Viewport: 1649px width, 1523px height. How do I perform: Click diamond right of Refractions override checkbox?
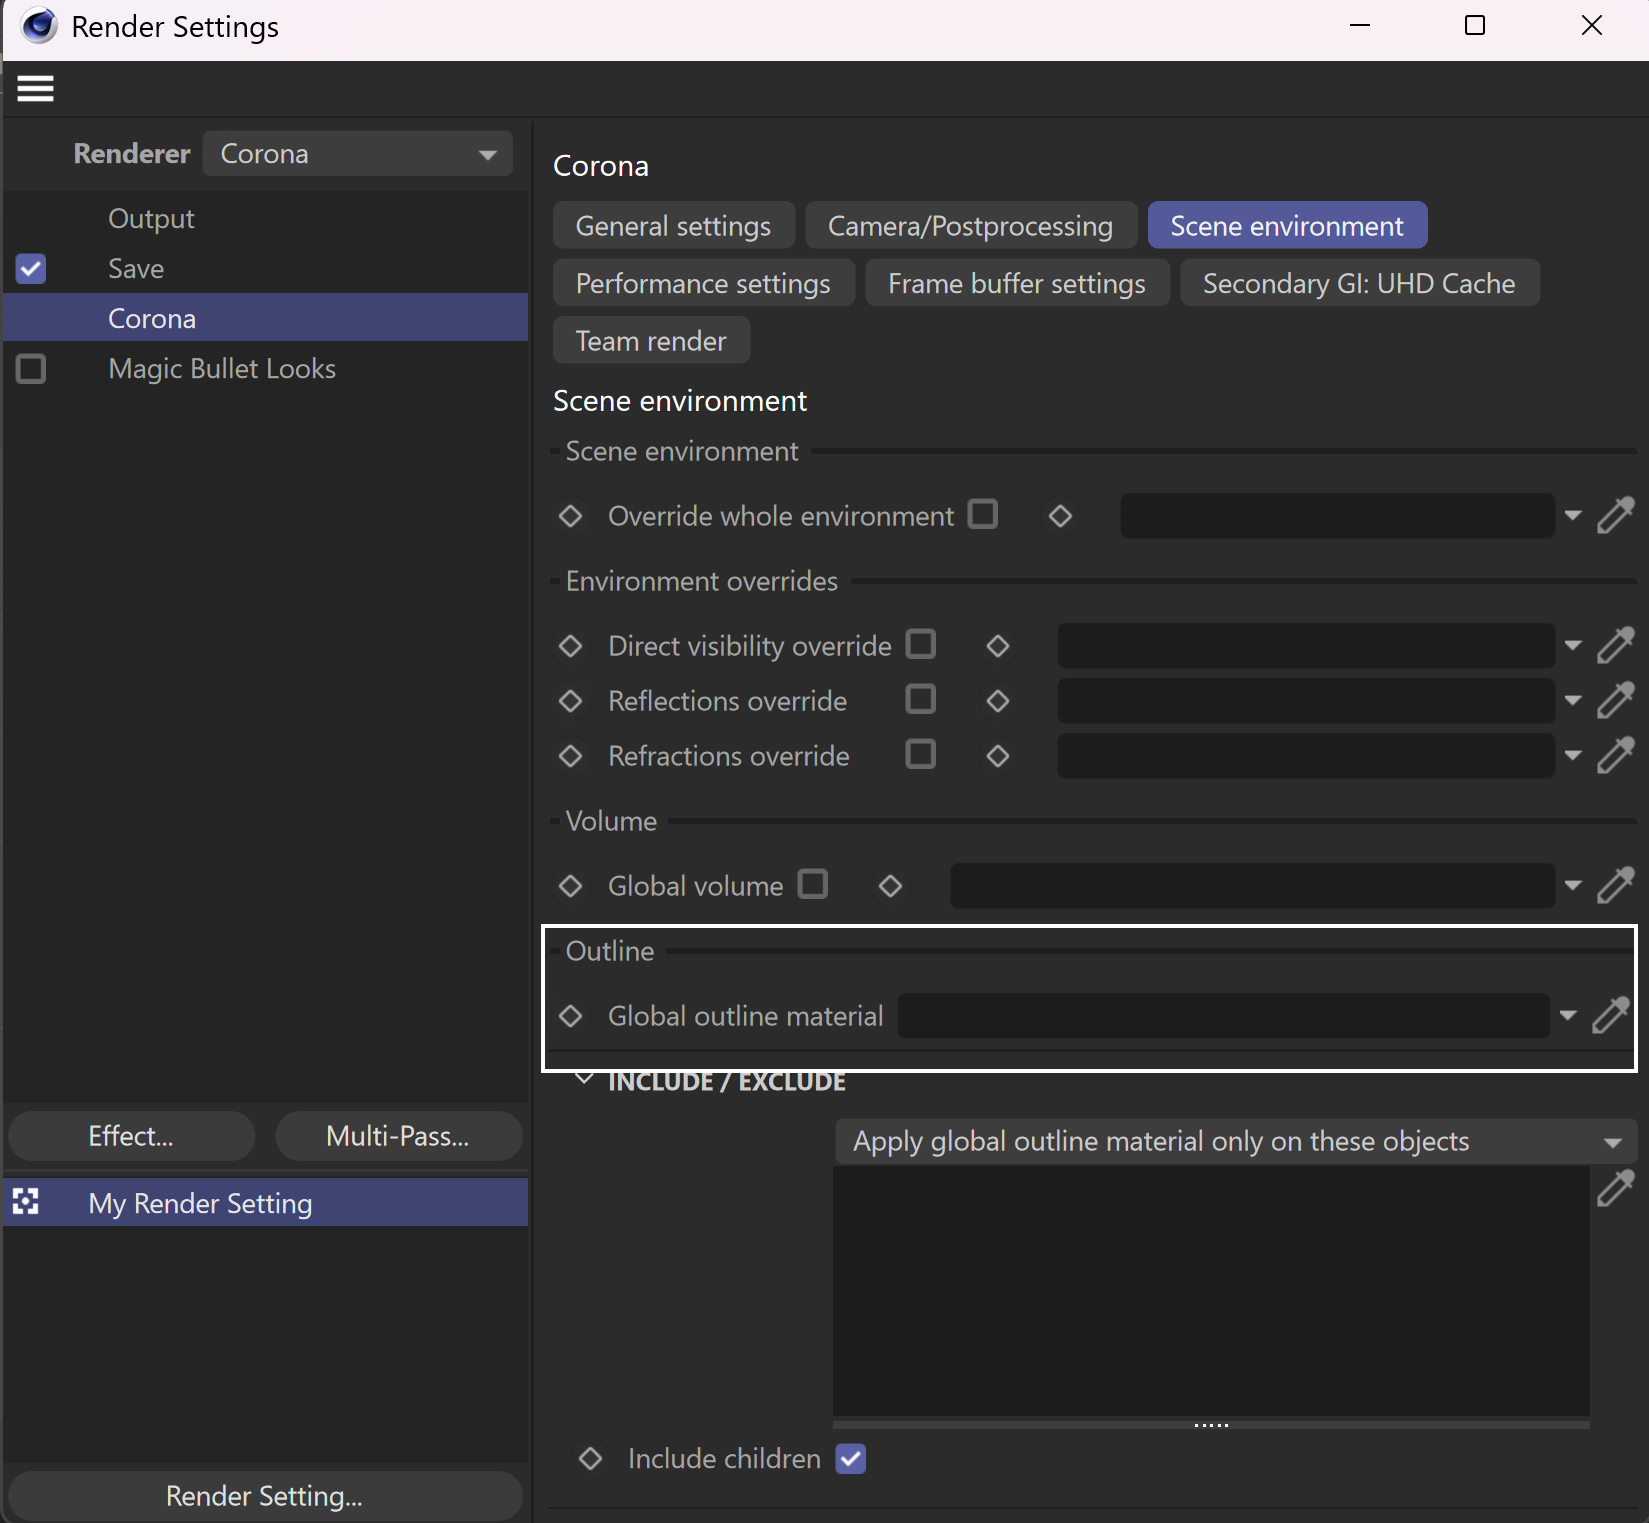(x=997, y=756)
